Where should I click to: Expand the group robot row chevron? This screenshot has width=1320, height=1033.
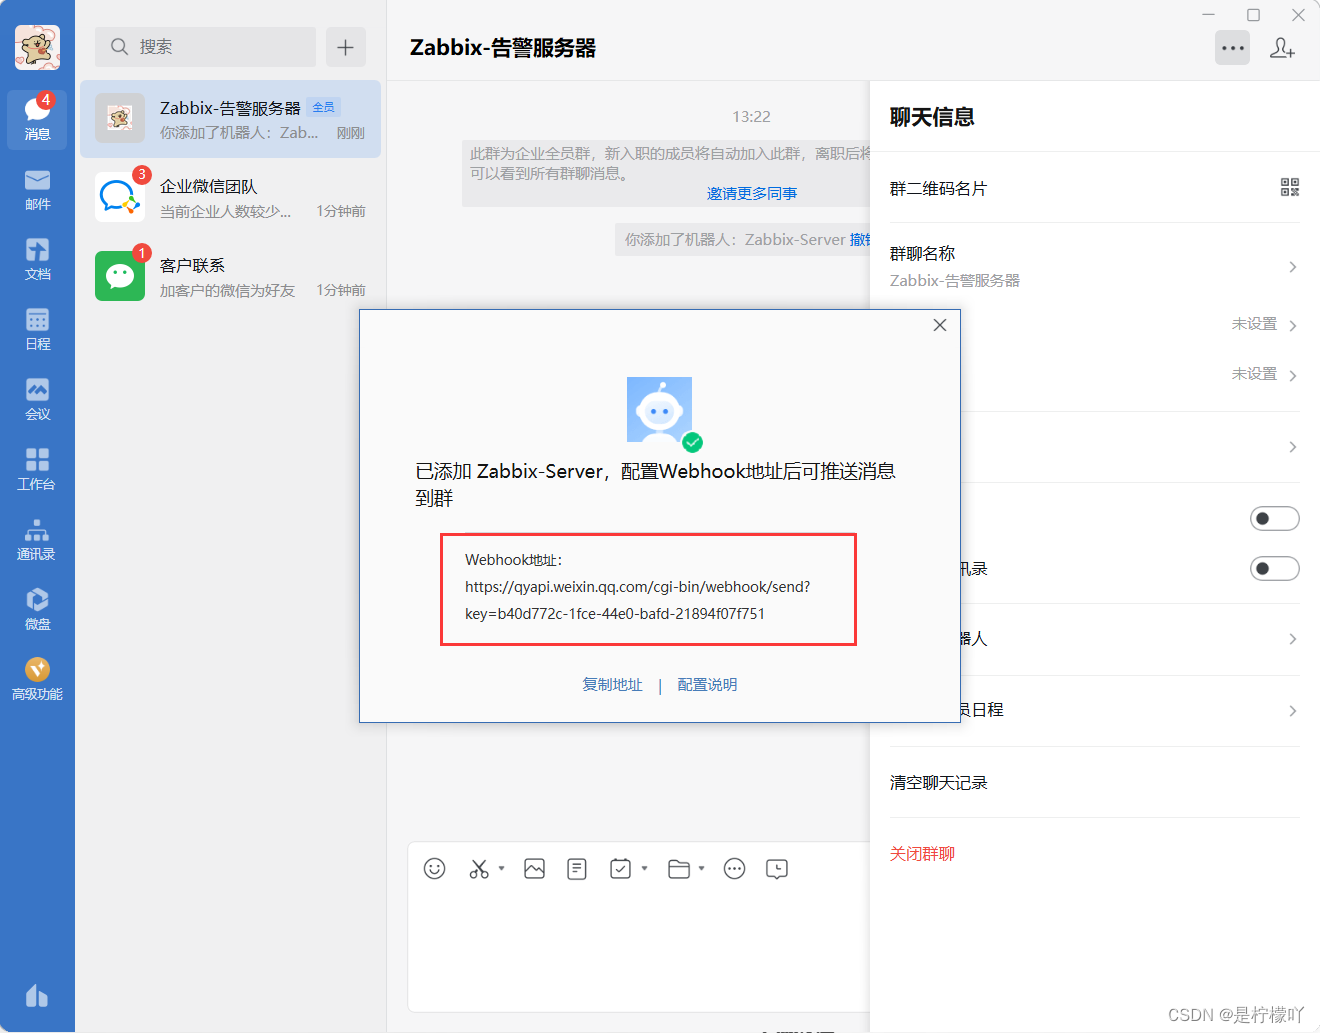(x=1293, y=639)
